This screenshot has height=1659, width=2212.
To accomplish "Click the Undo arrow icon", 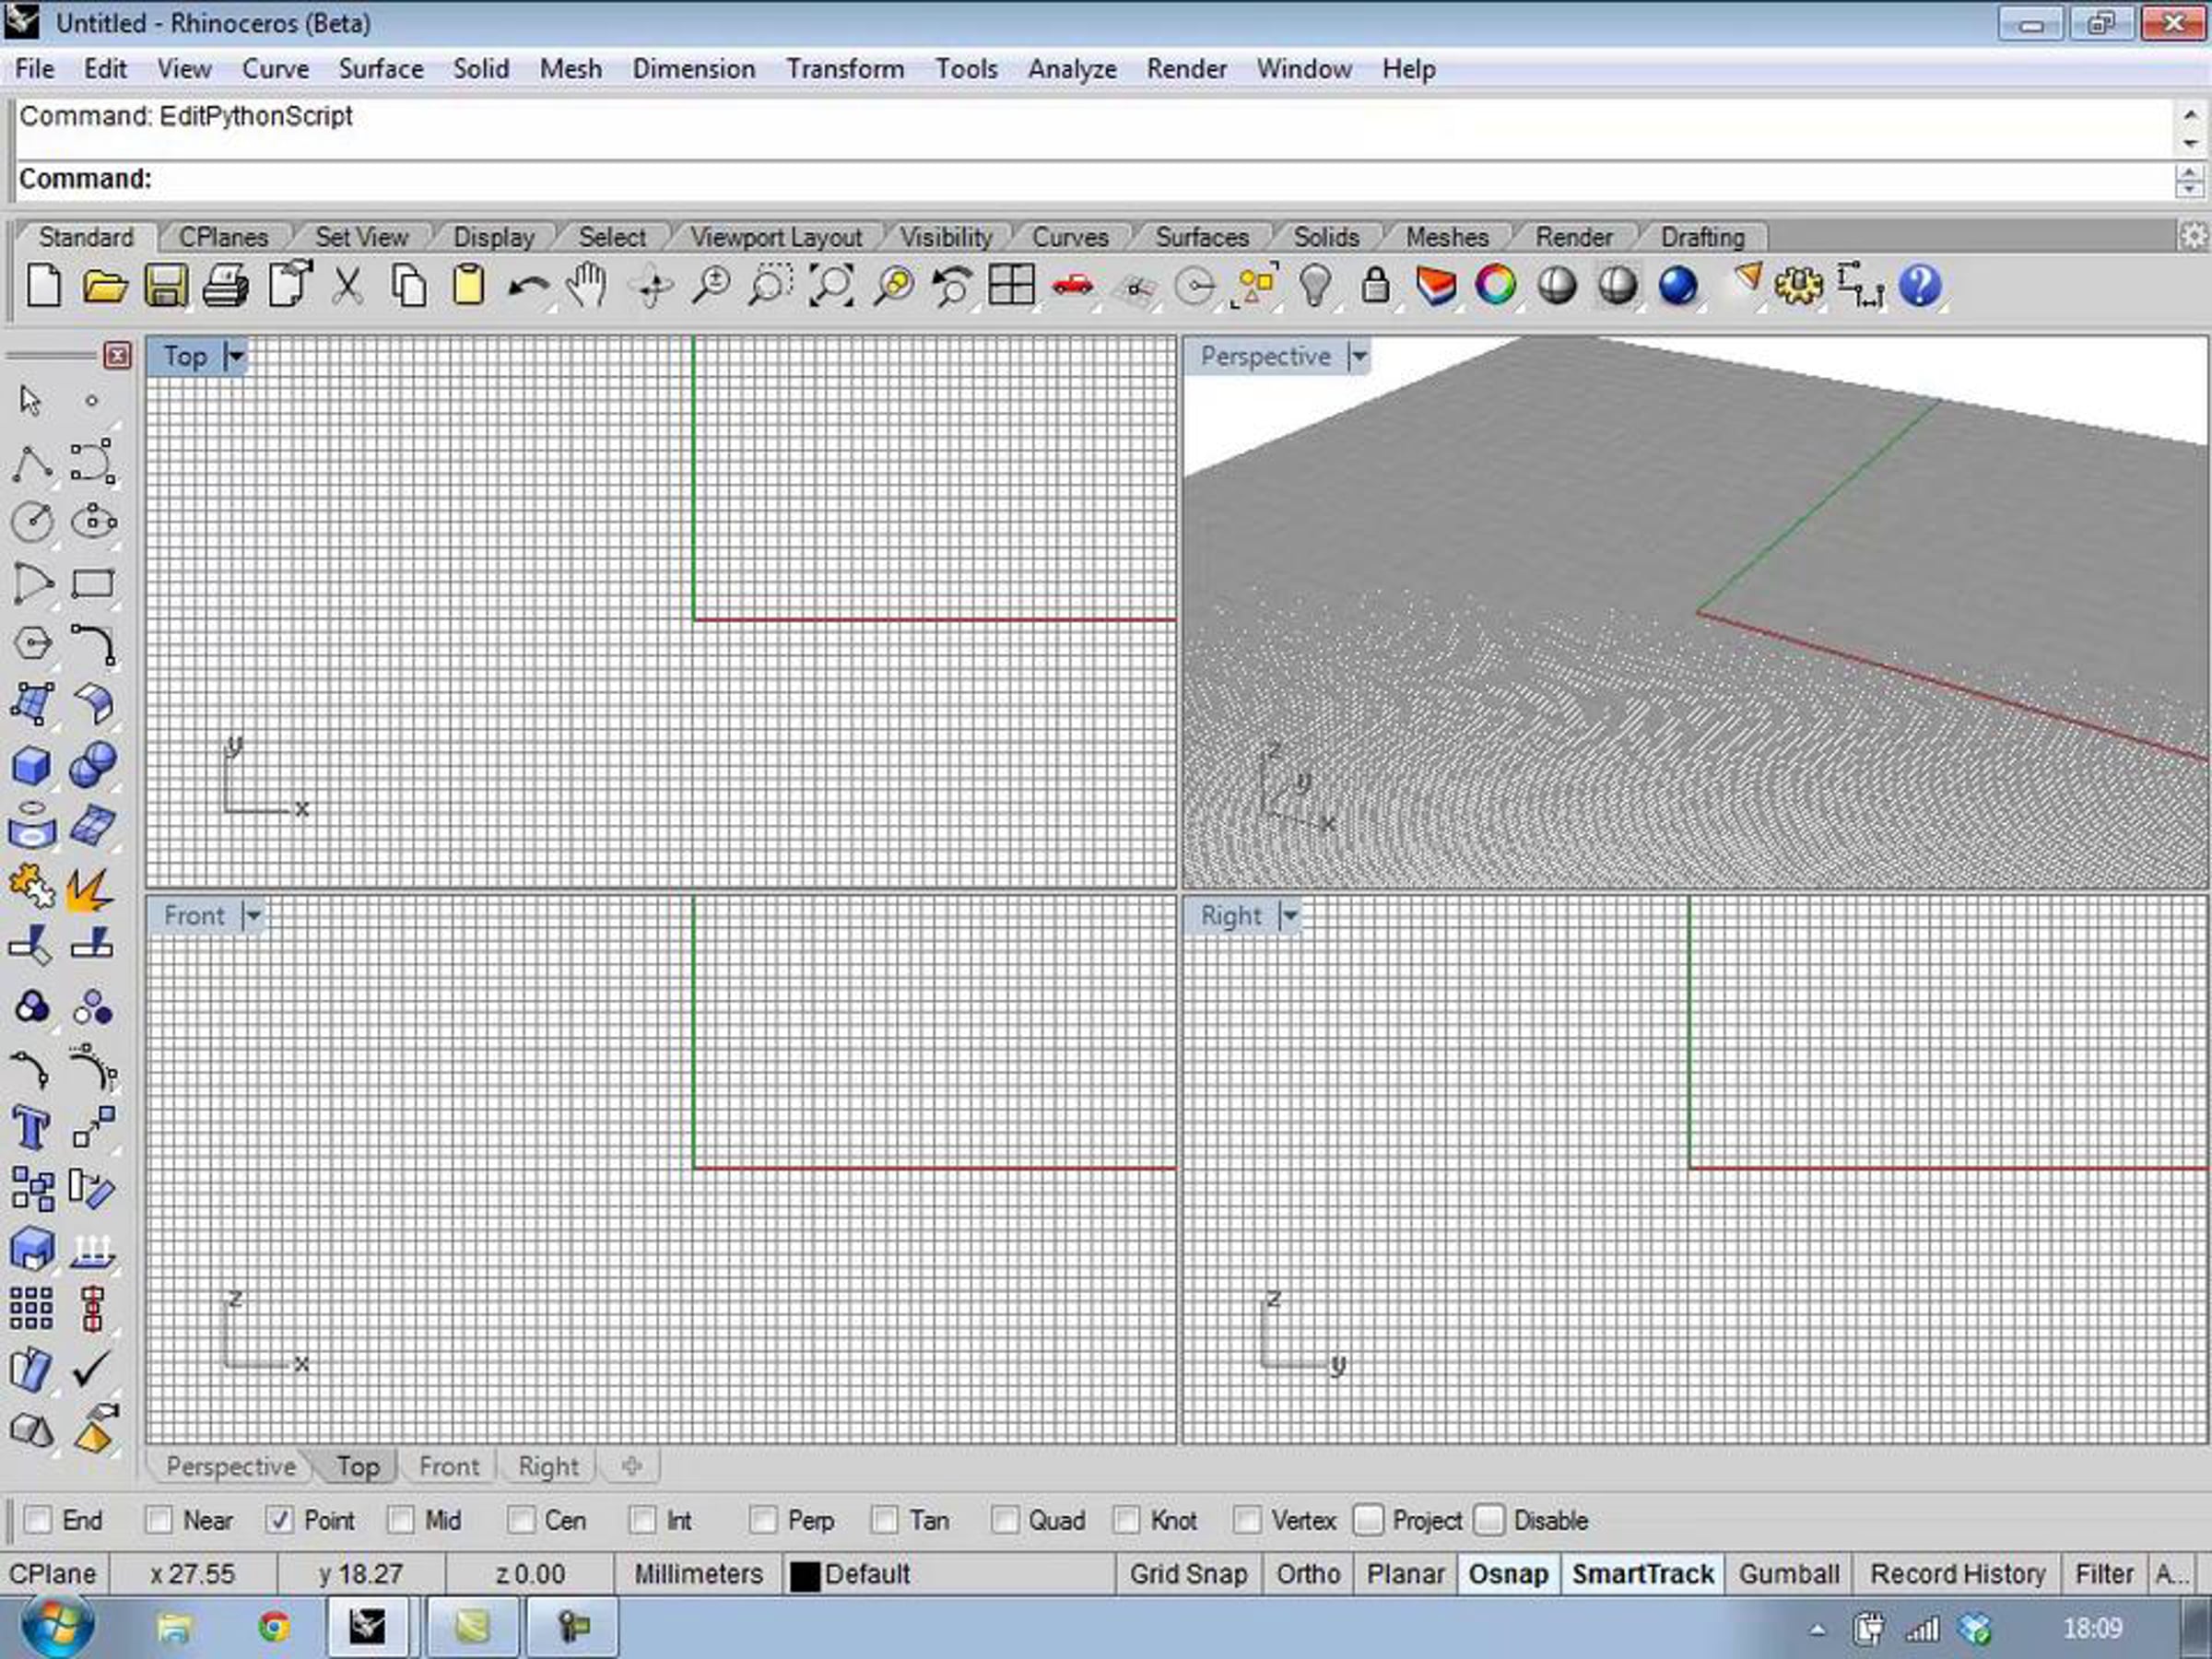I will [x=527, y=288].
